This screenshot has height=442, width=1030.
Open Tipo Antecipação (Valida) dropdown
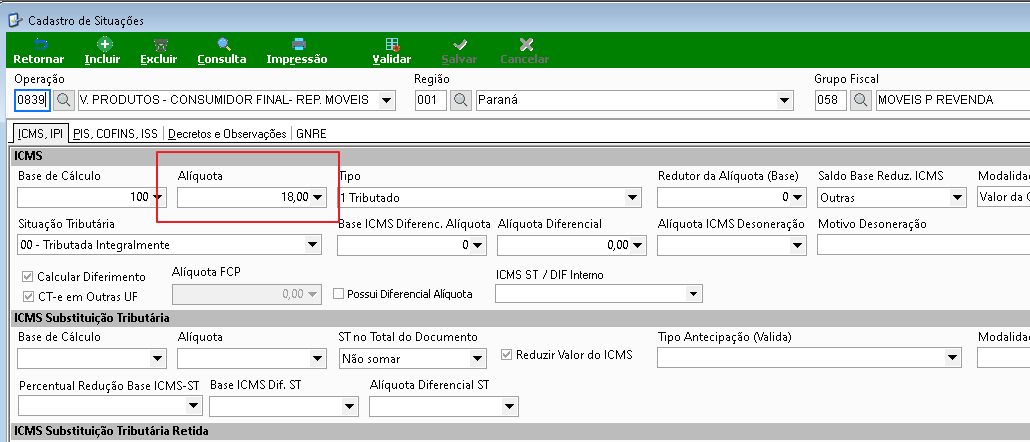click(953, 358)
